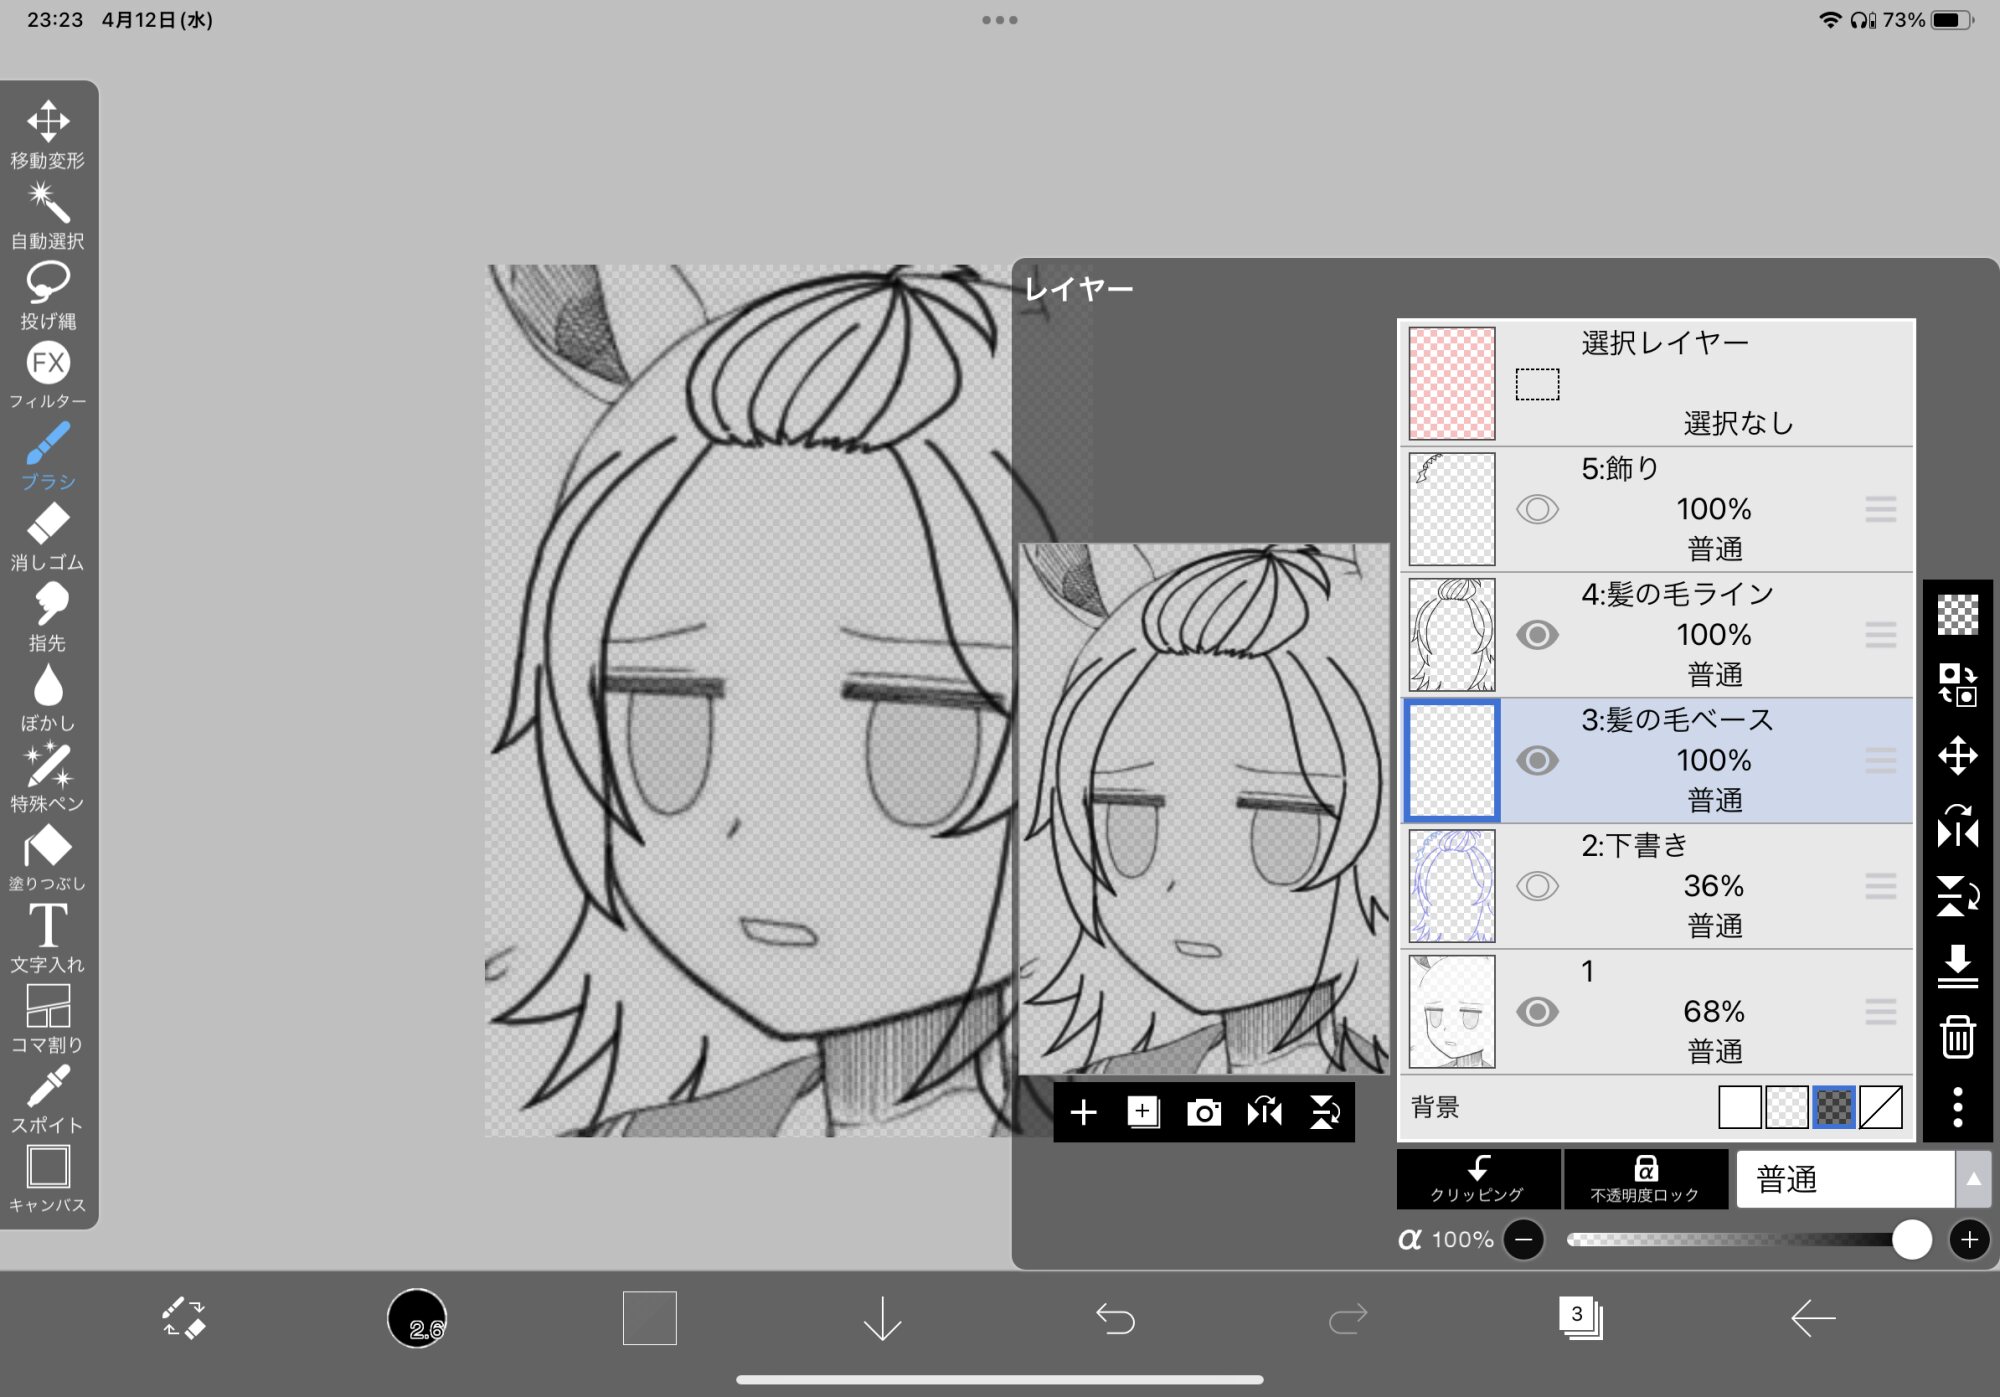Enable 不透明度ロック alpha lock button
The image size is (2000, 1397).
pos(1645,1179)
